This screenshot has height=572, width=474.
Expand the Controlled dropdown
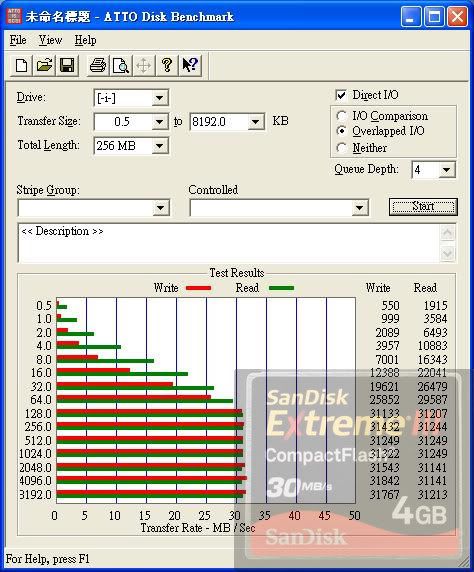click(359, 208)
